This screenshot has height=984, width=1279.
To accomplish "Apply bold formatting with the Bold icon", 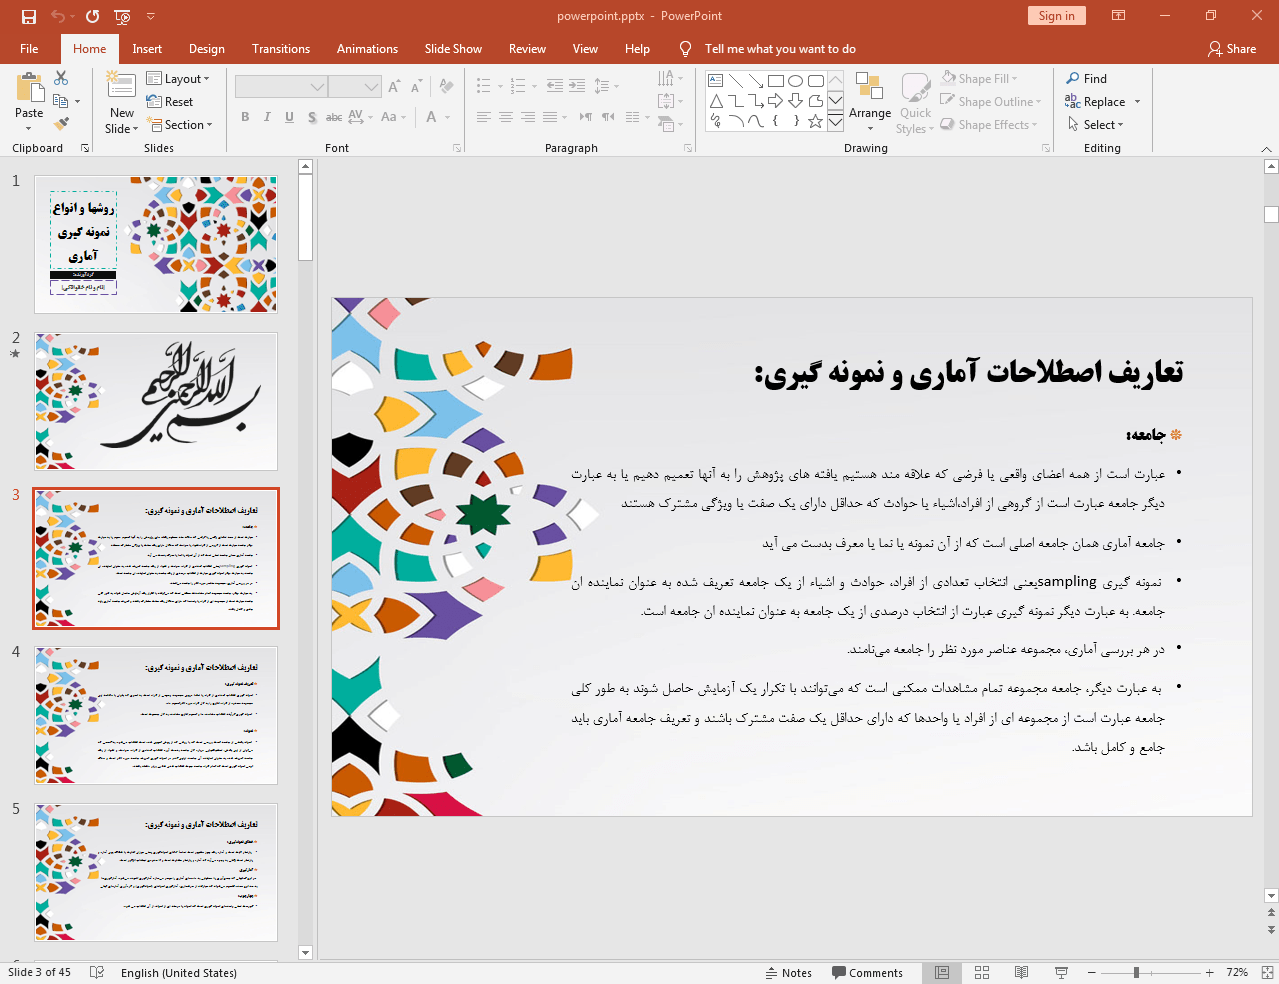I will (244, 117).
